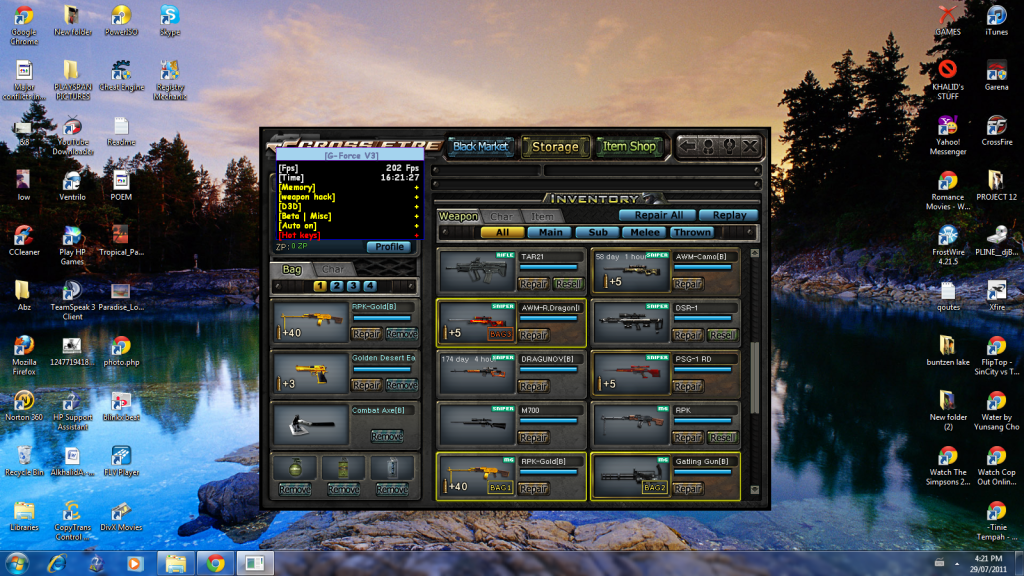Viewport: 1024px width, 576px height.
Task: Switch to bag slot number 4
Action: pyautogui.click(x=369, y=286)
